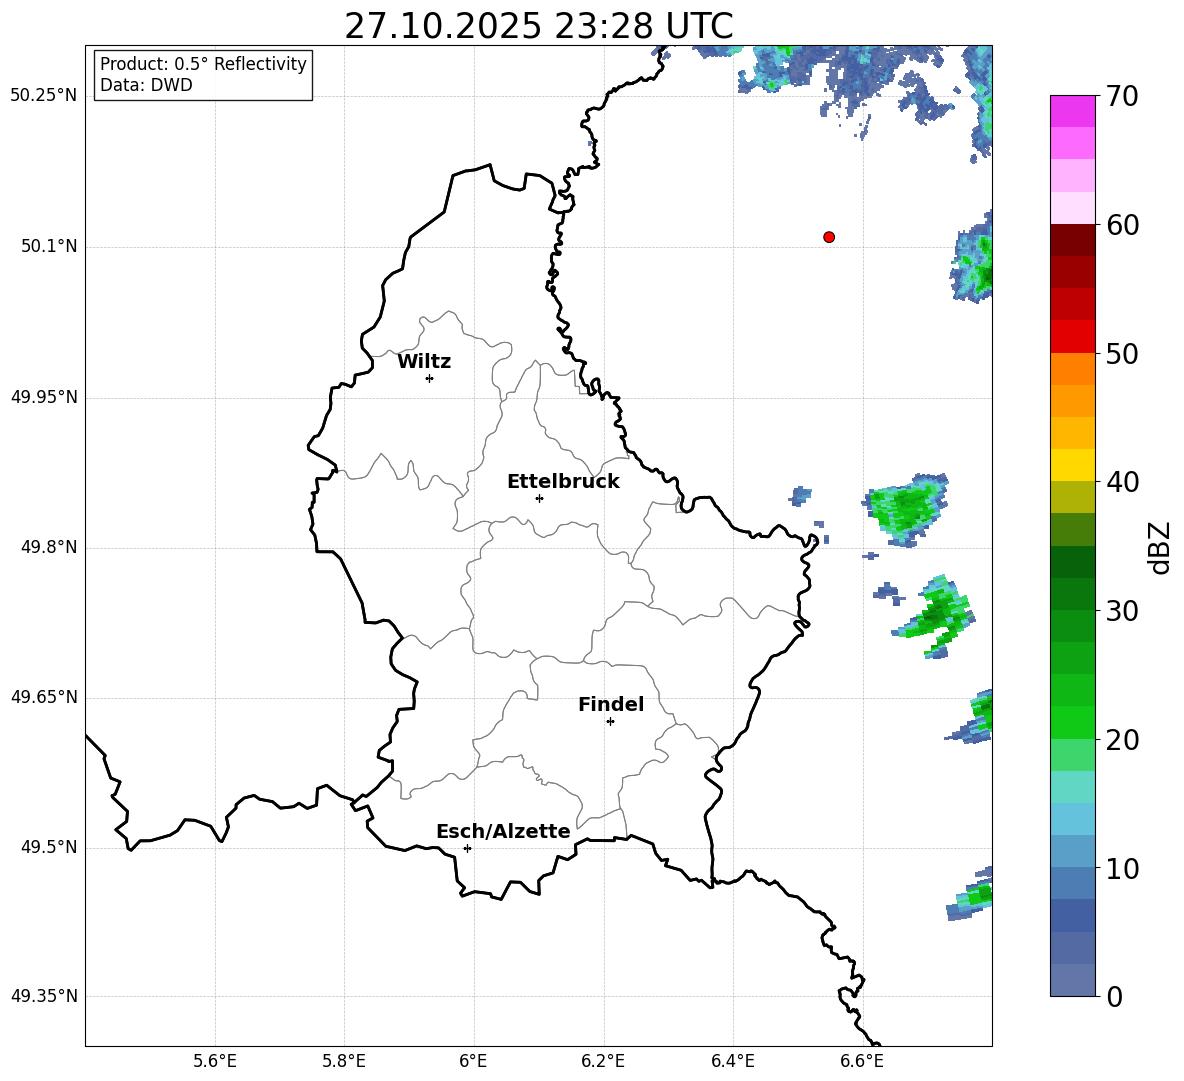This screenshot has width=1184, height=1081.
Task: Click the 30 colorbar tick label
Action: pos(1122,611)
